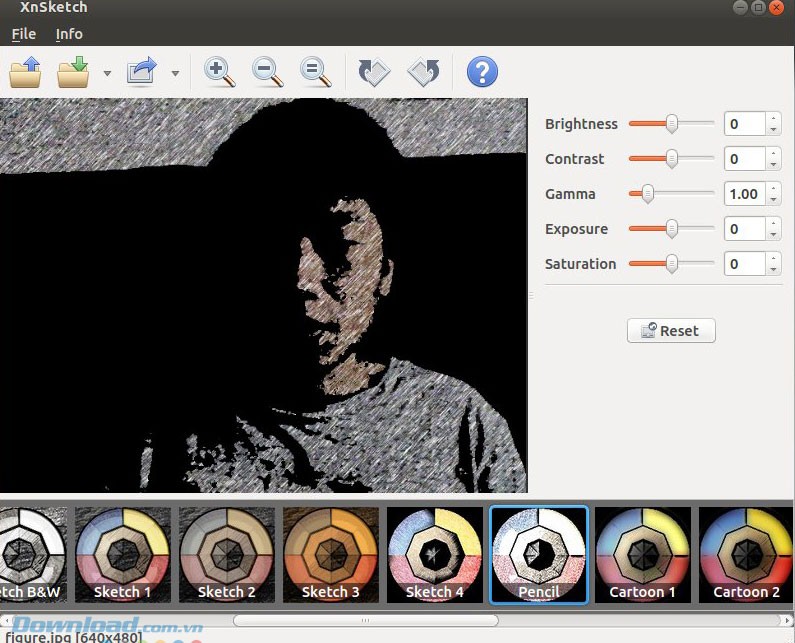Click the Export/Share icon
This screenshot has width=795, height=643.
click(x=141, y=71)
